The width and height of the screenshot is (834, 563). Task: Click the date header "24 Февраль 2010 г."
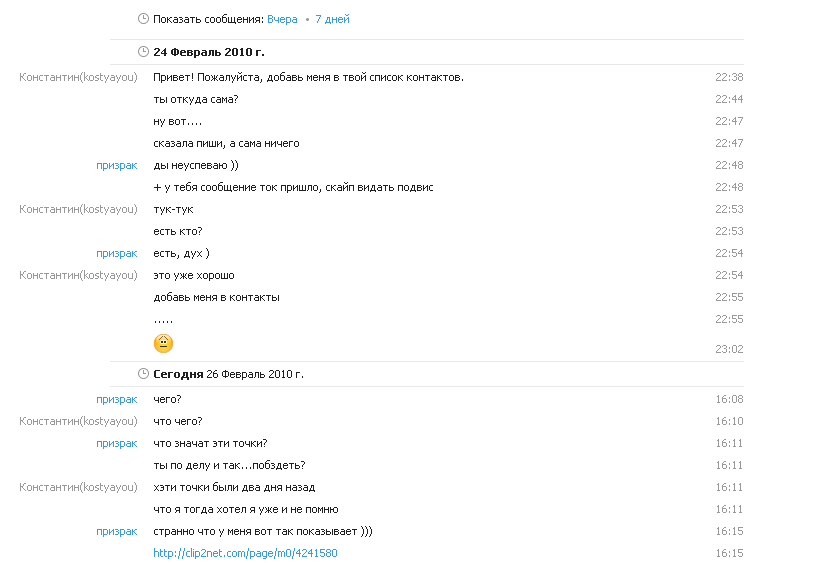click(209, 52)
